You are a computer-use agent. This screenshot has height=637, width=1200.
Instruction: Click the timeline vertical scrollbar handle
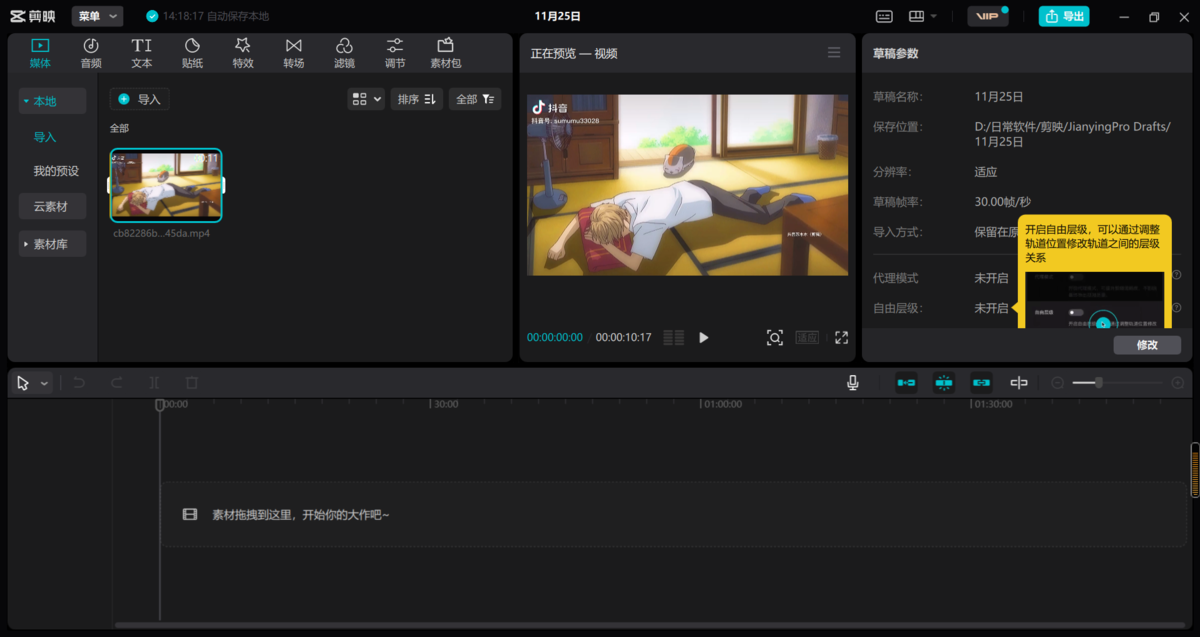tap(1194, 469)
